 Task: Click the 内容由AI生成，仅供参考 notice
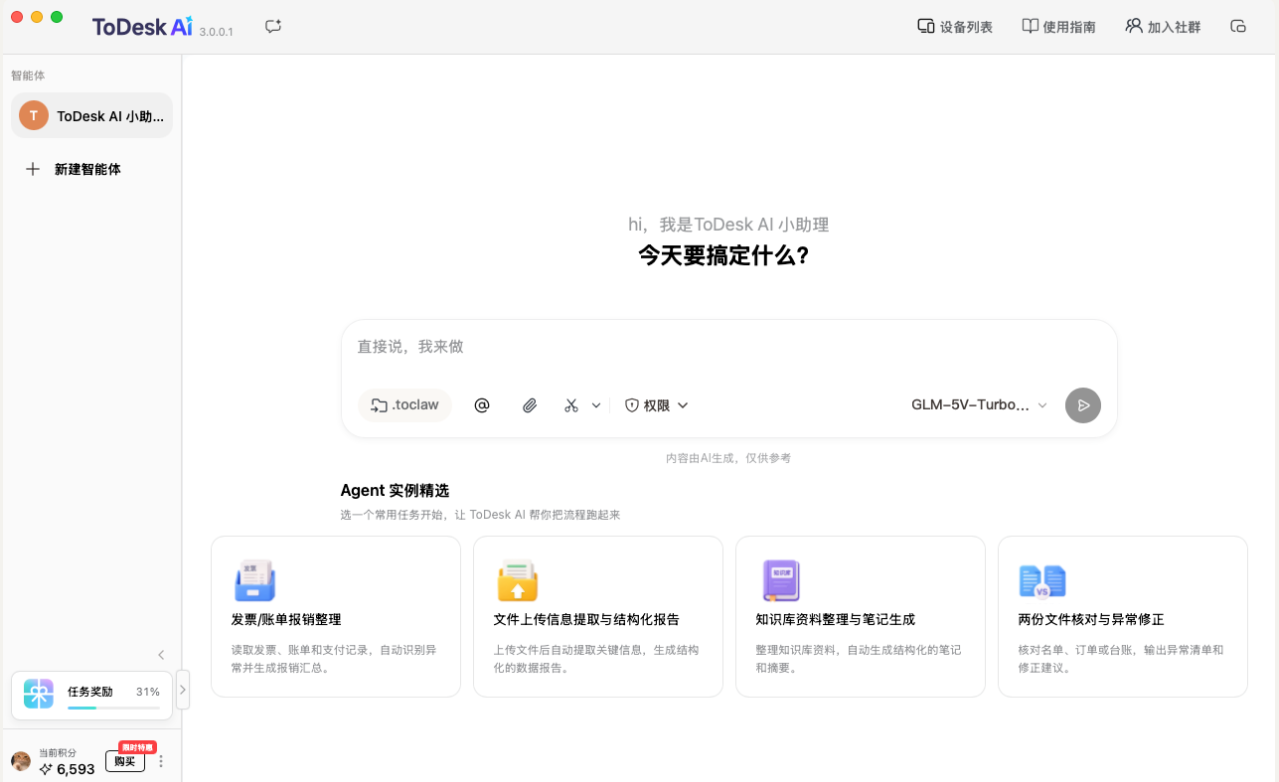click(x=728, y=458)
